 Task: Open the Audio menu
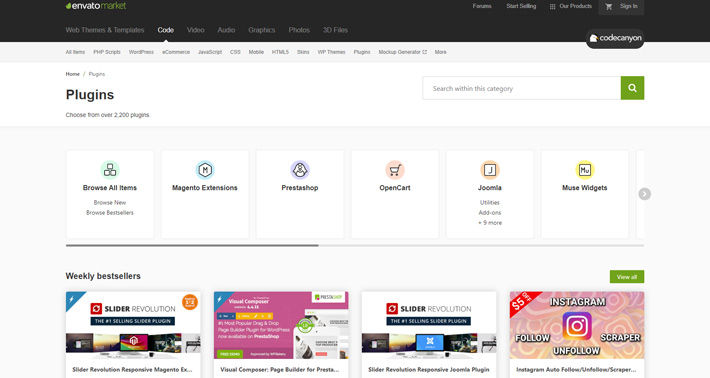(226, 30)
